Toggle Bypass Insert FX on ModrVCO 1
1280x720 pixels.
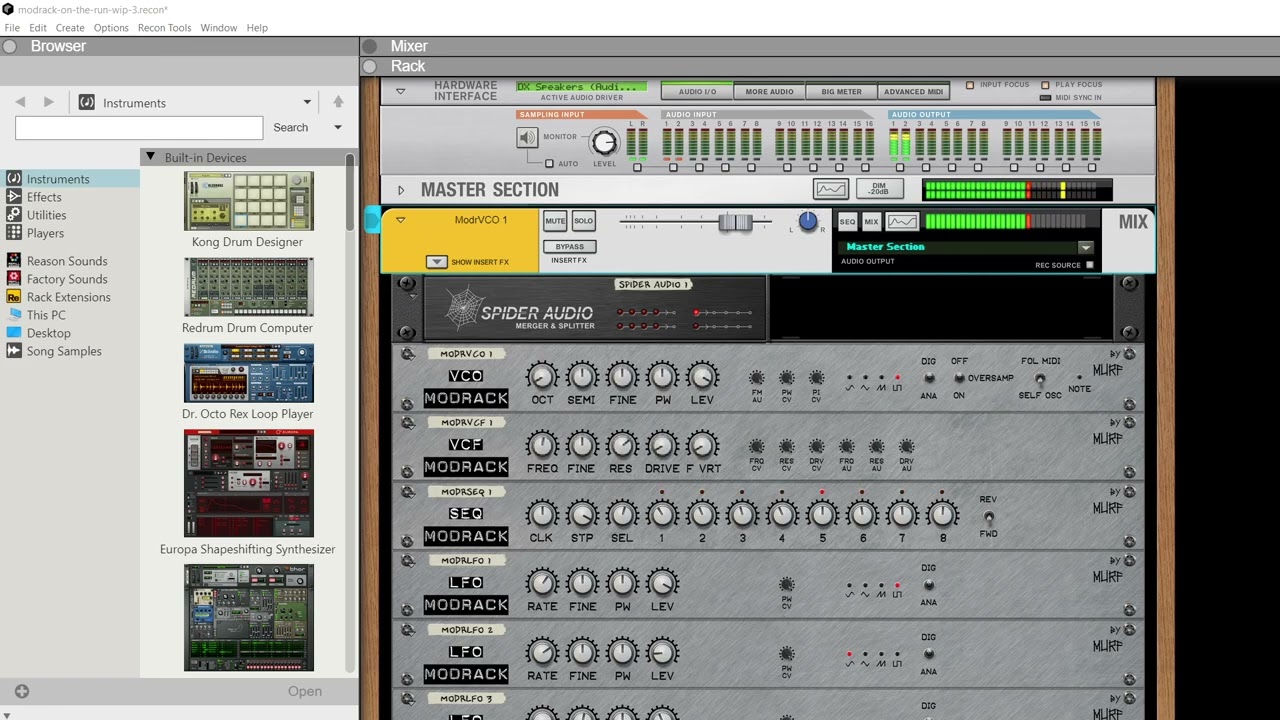(x=570, y=246)
